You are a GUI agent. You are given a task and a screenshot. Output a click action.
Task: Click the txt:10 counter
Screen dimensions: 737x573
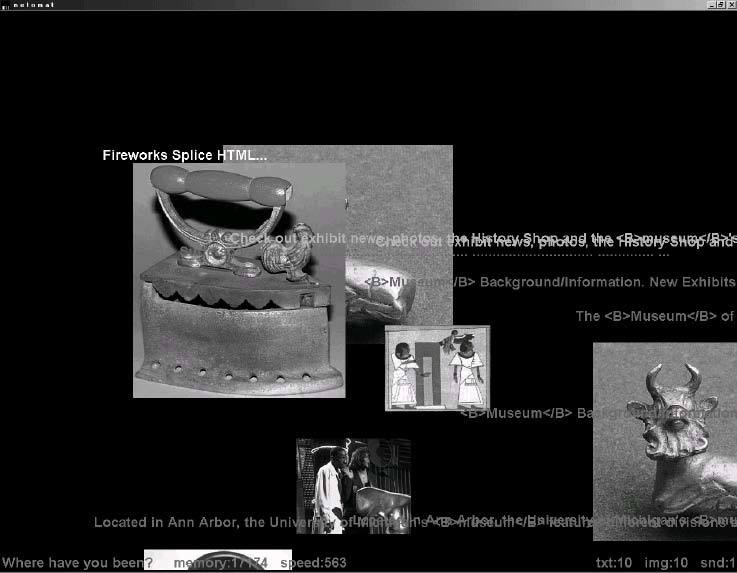614,563
